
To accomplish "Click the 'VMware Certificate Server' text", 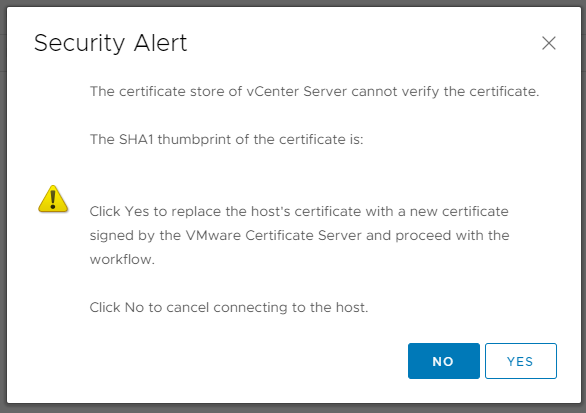I will coord(274,235).
